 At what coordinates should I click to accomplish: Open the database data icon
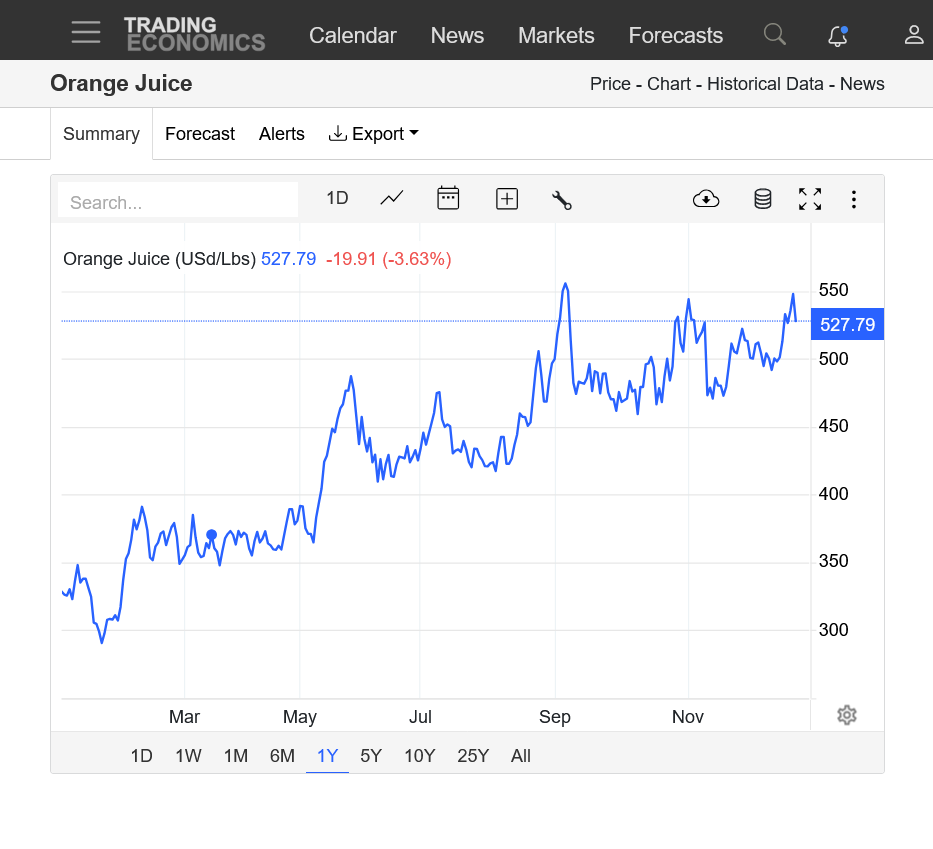point(763,199)
